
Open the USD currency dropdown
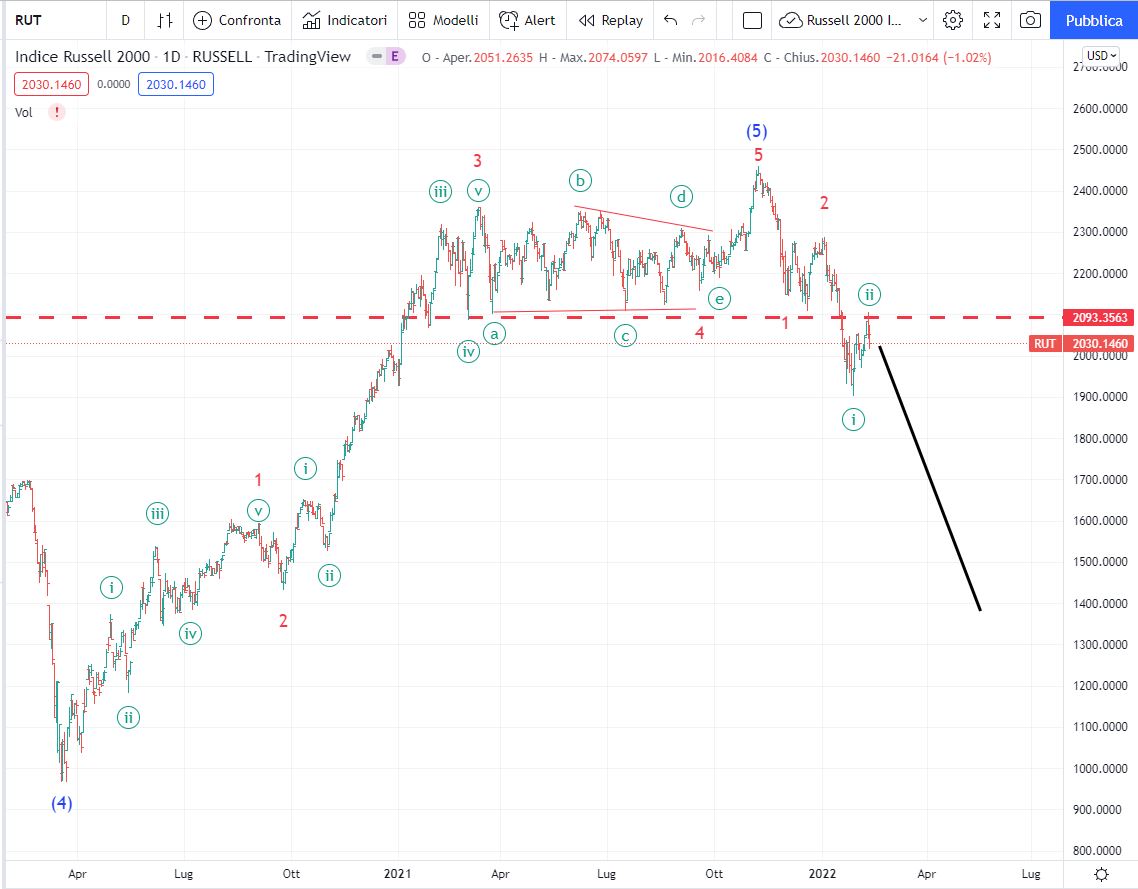tap(1101, 55)
